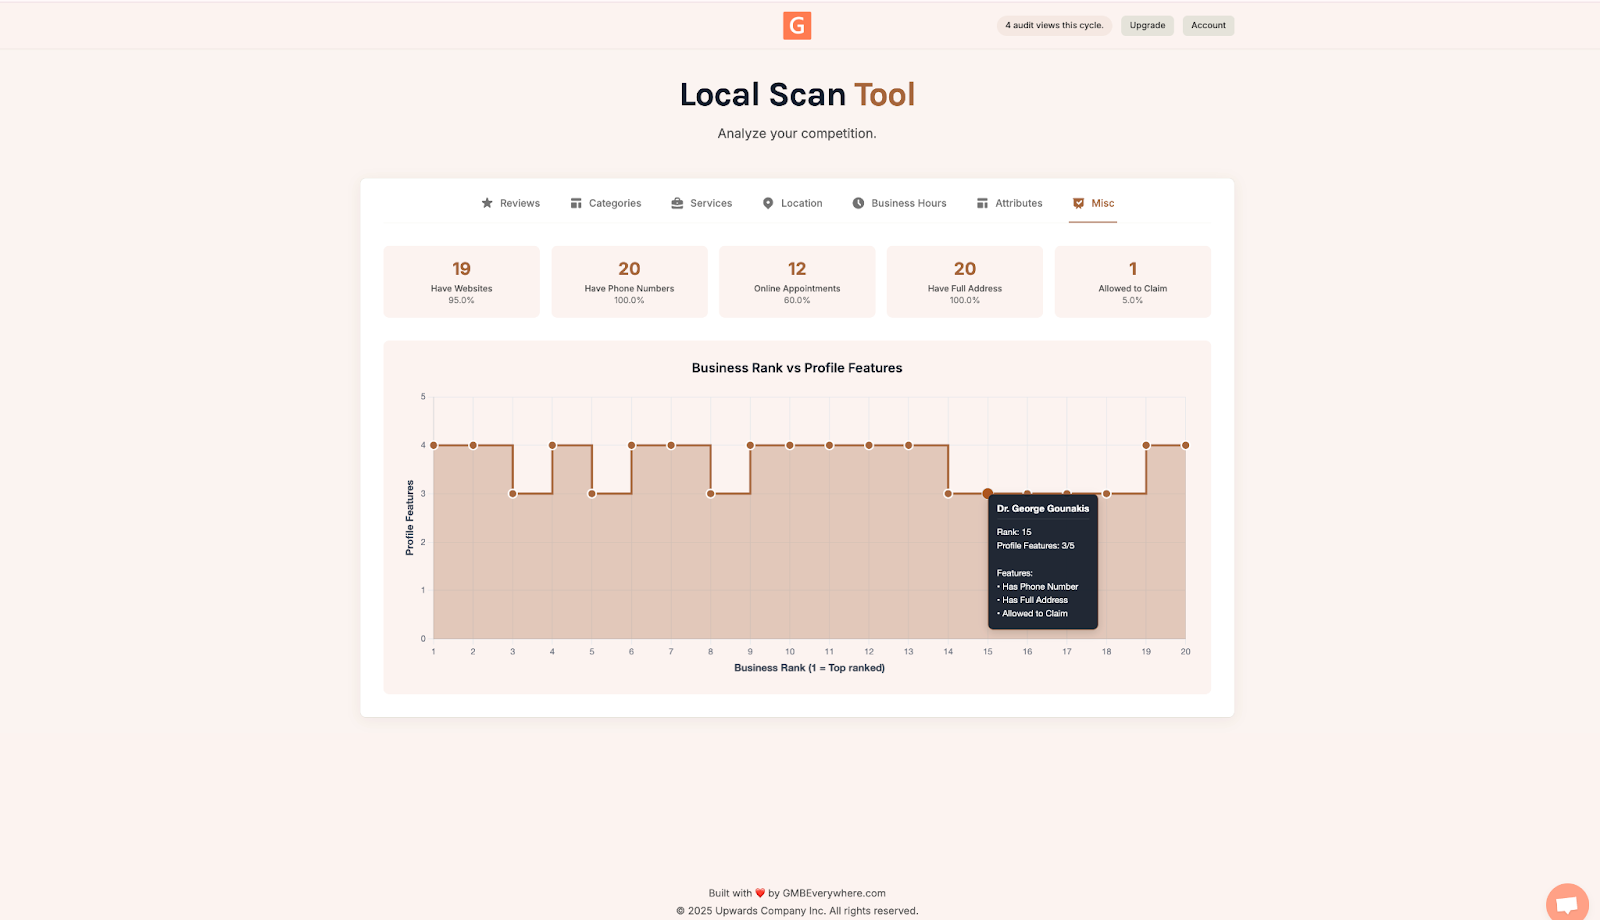Click the orange G logo at top
The image size is (1600, 920).
(x=797, y=26)
